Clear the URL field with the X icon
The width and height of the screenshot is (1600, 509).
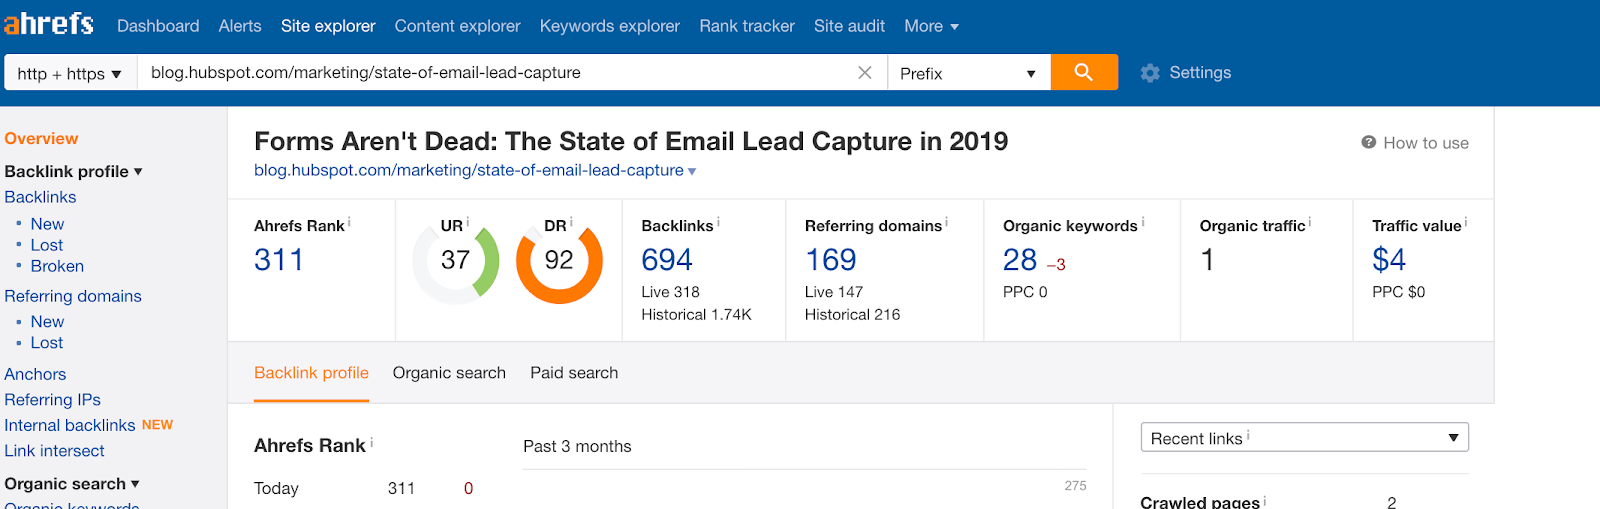(x=865, y=72)
